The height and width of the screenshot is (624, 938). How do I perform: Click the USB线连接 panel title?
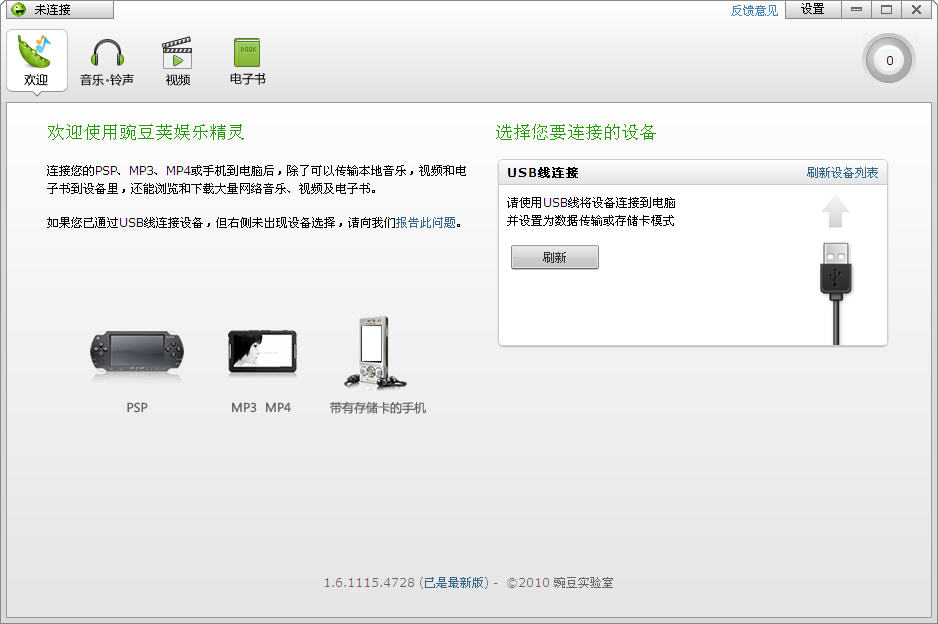pyautogui.click(x=543, y=173)
